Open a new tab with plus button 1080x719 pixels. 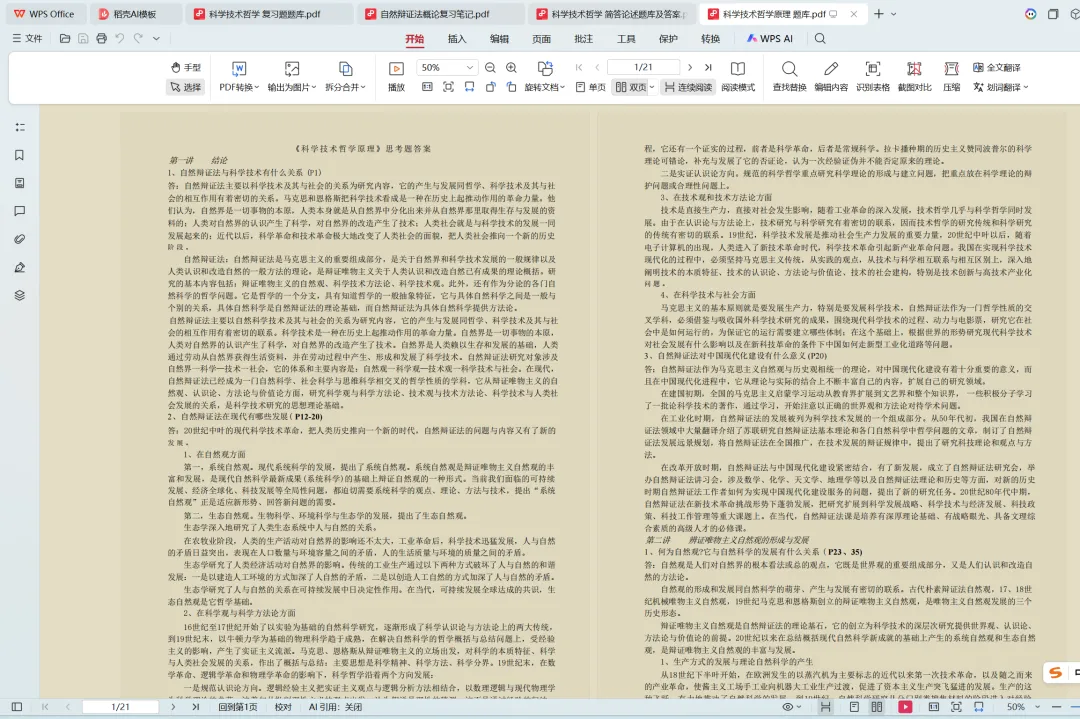coord(878,14)
